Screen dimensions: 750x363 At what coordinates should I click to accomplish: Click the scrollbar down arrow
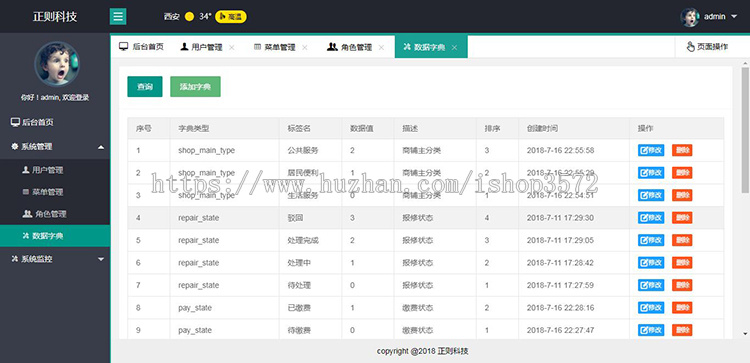coord(745,334)
